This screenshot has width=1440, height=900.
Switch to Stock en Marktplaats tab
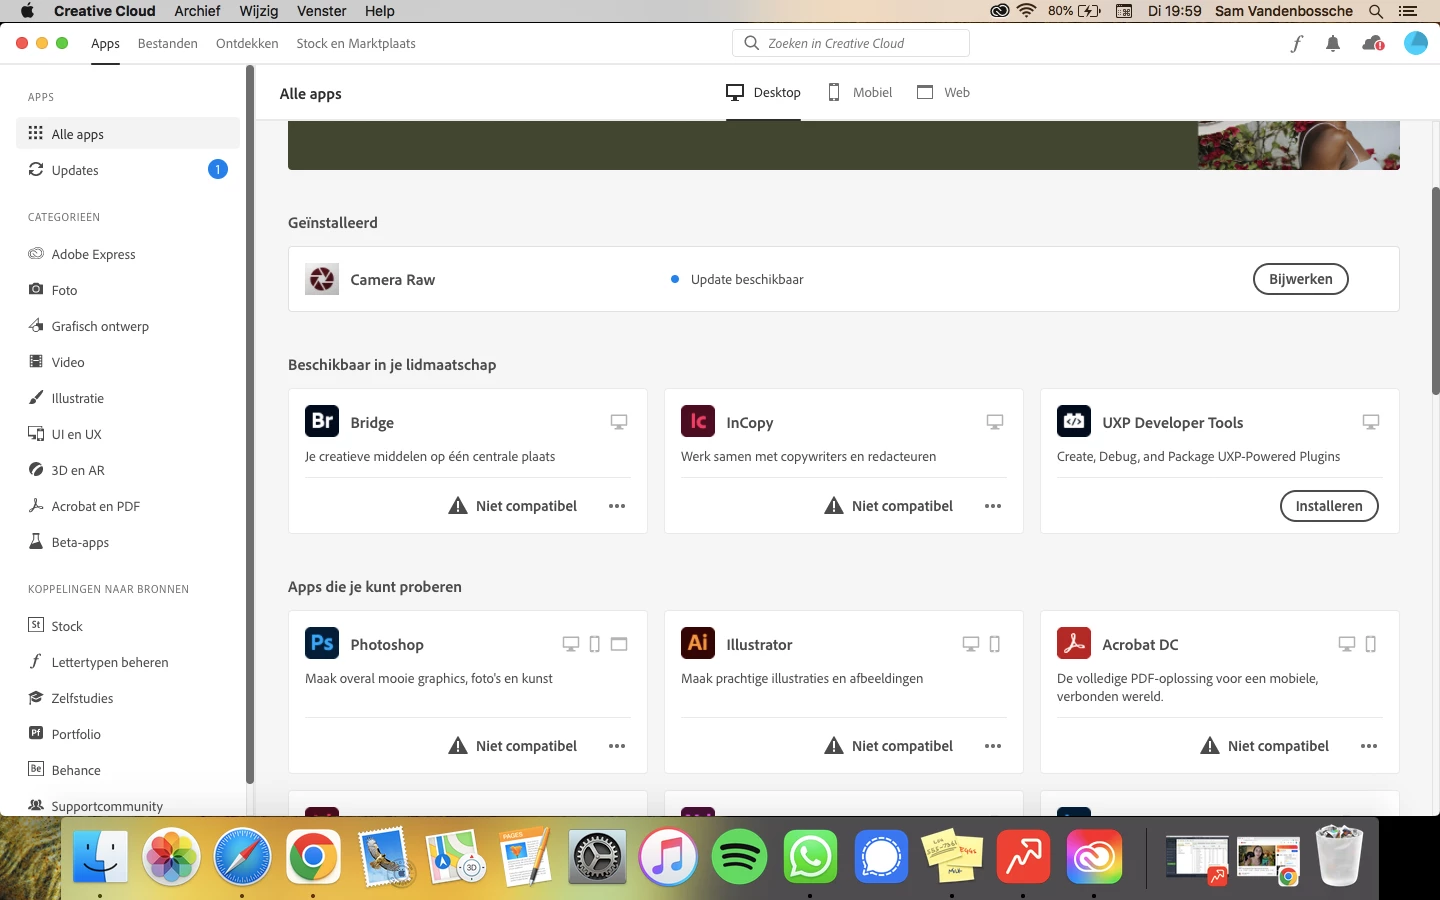pyautogui.click(x=356, y=43)
